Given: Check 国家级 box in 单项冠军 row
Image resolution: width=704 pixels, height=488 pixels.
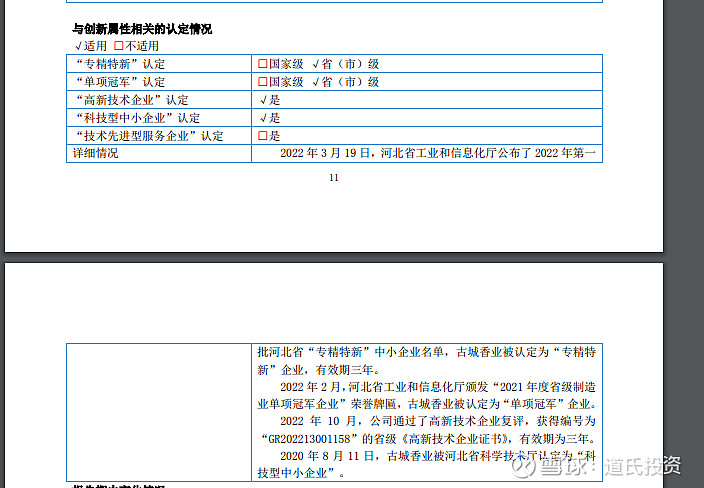Looking at the screenshot, I should tap(263, 82).
